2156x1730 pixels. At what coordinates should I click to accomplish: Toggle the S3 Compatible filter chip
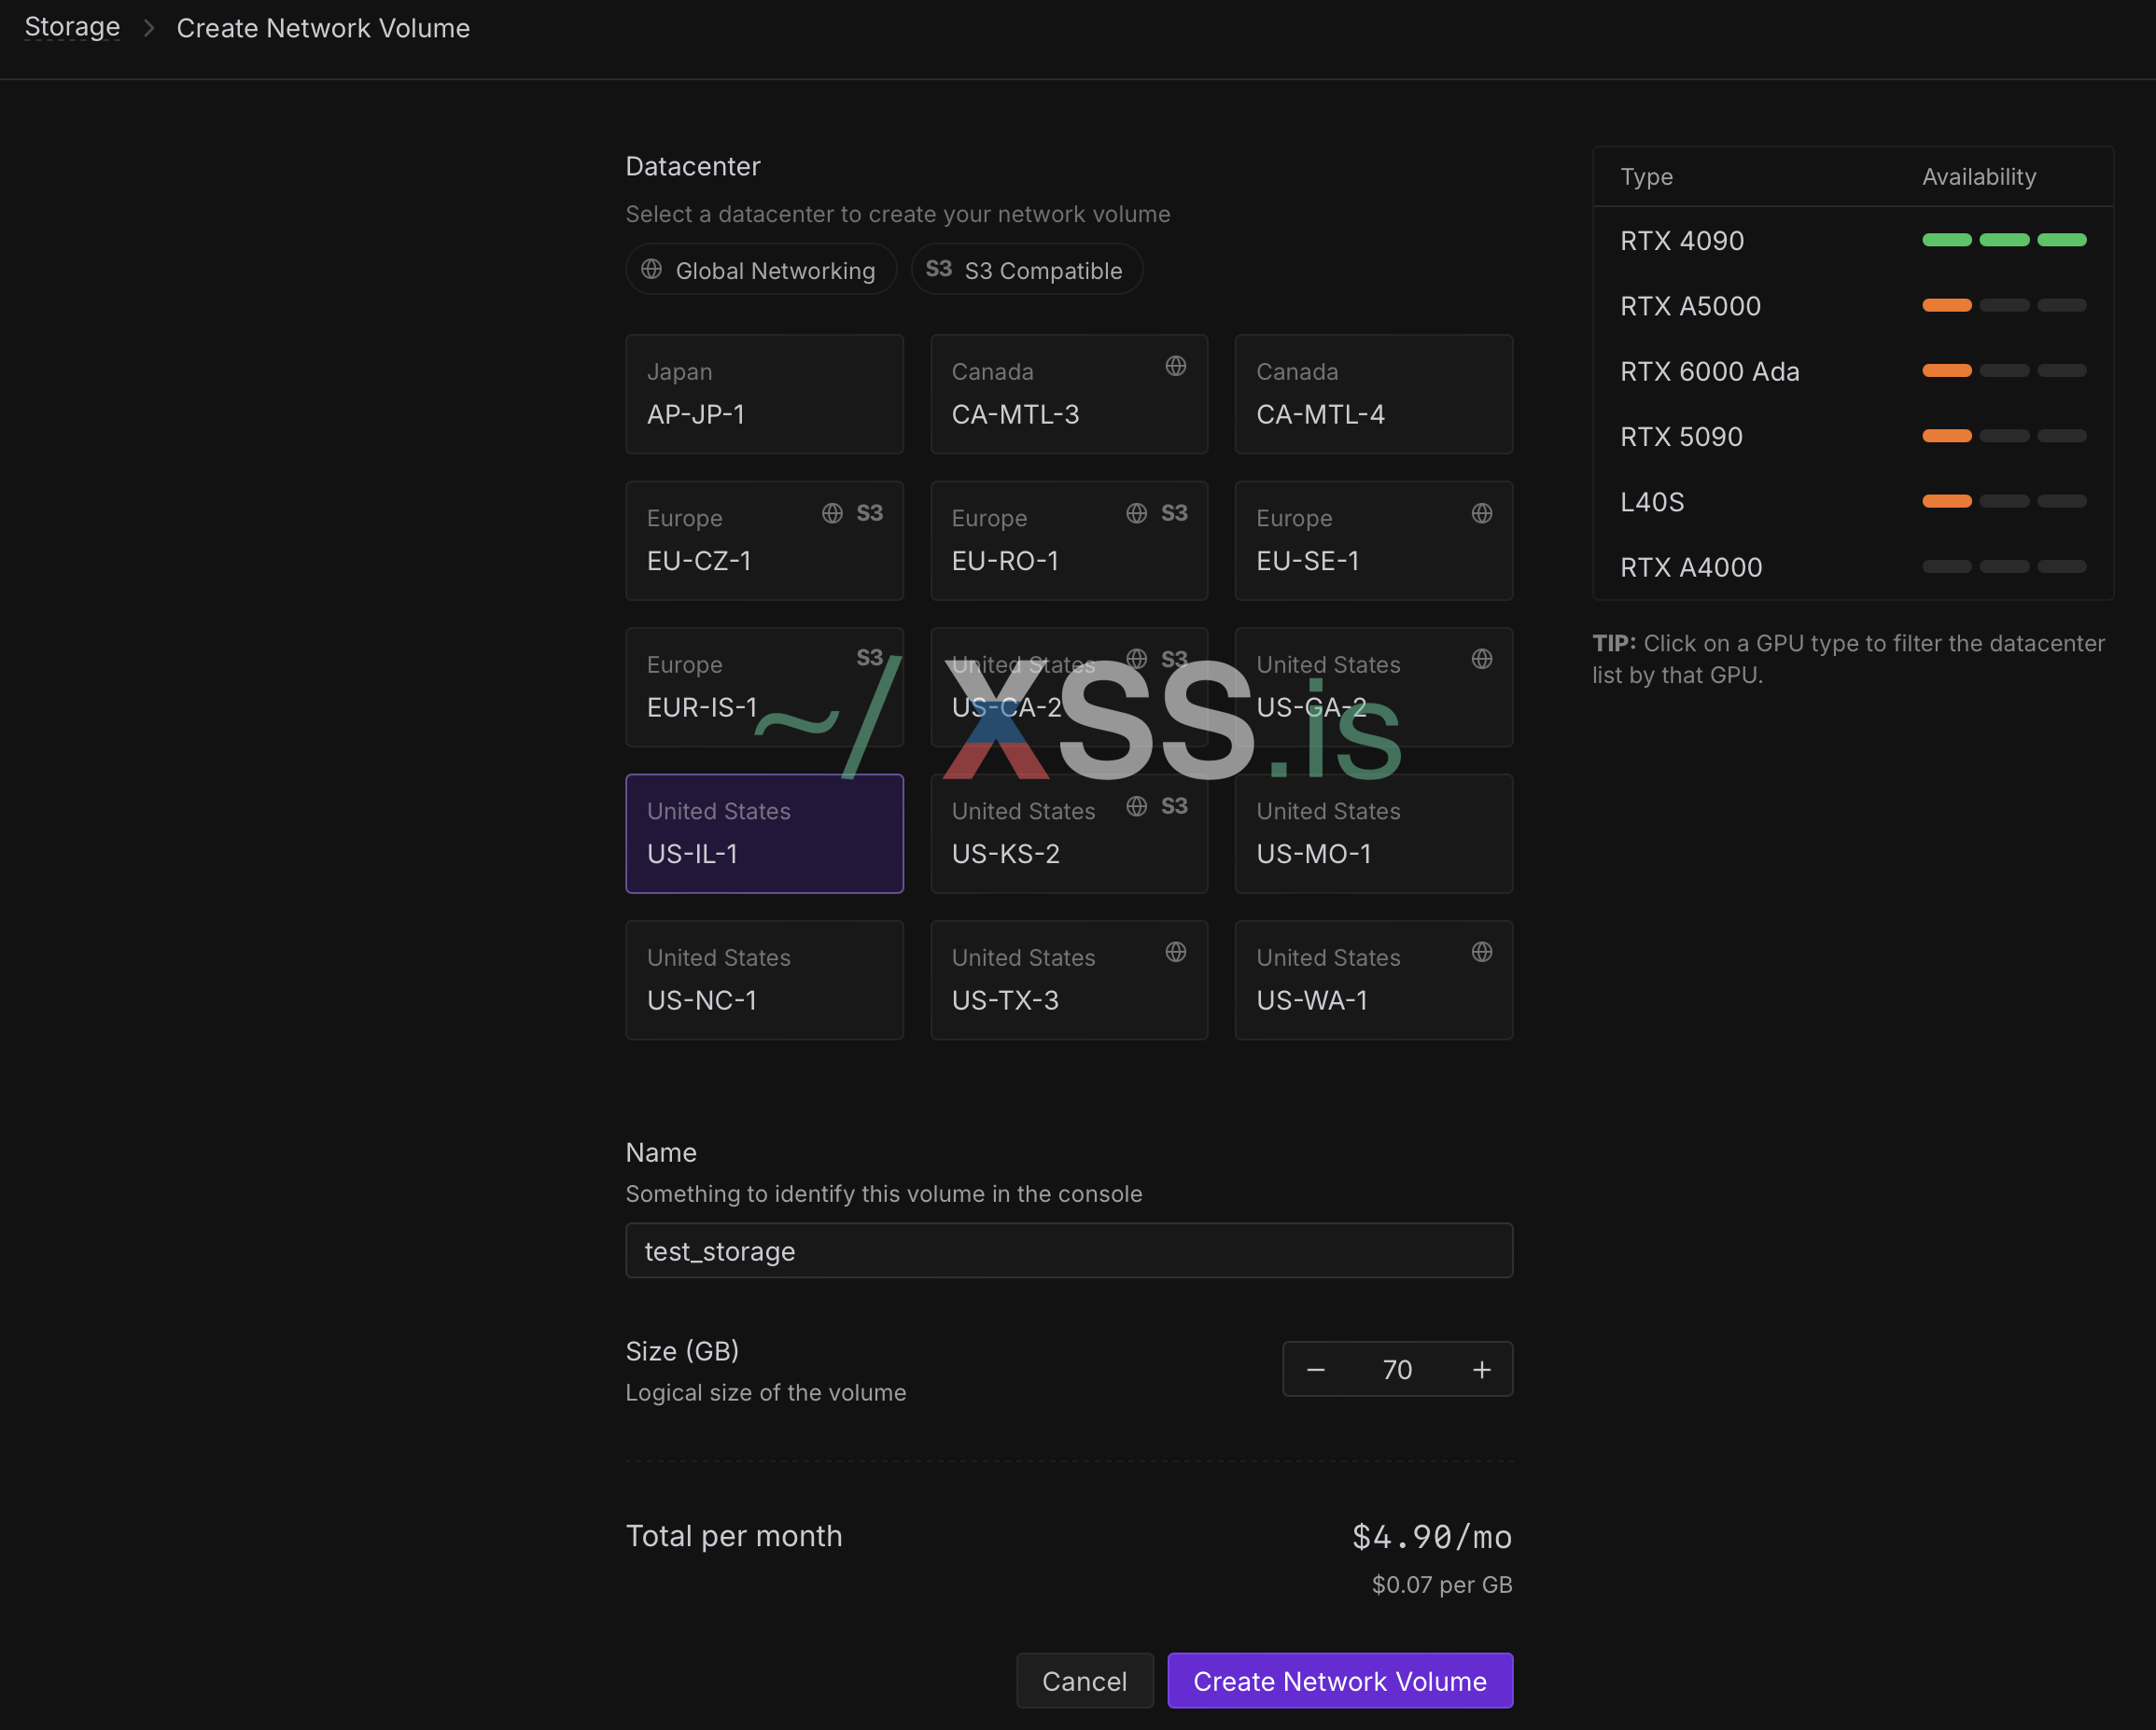1026,270
